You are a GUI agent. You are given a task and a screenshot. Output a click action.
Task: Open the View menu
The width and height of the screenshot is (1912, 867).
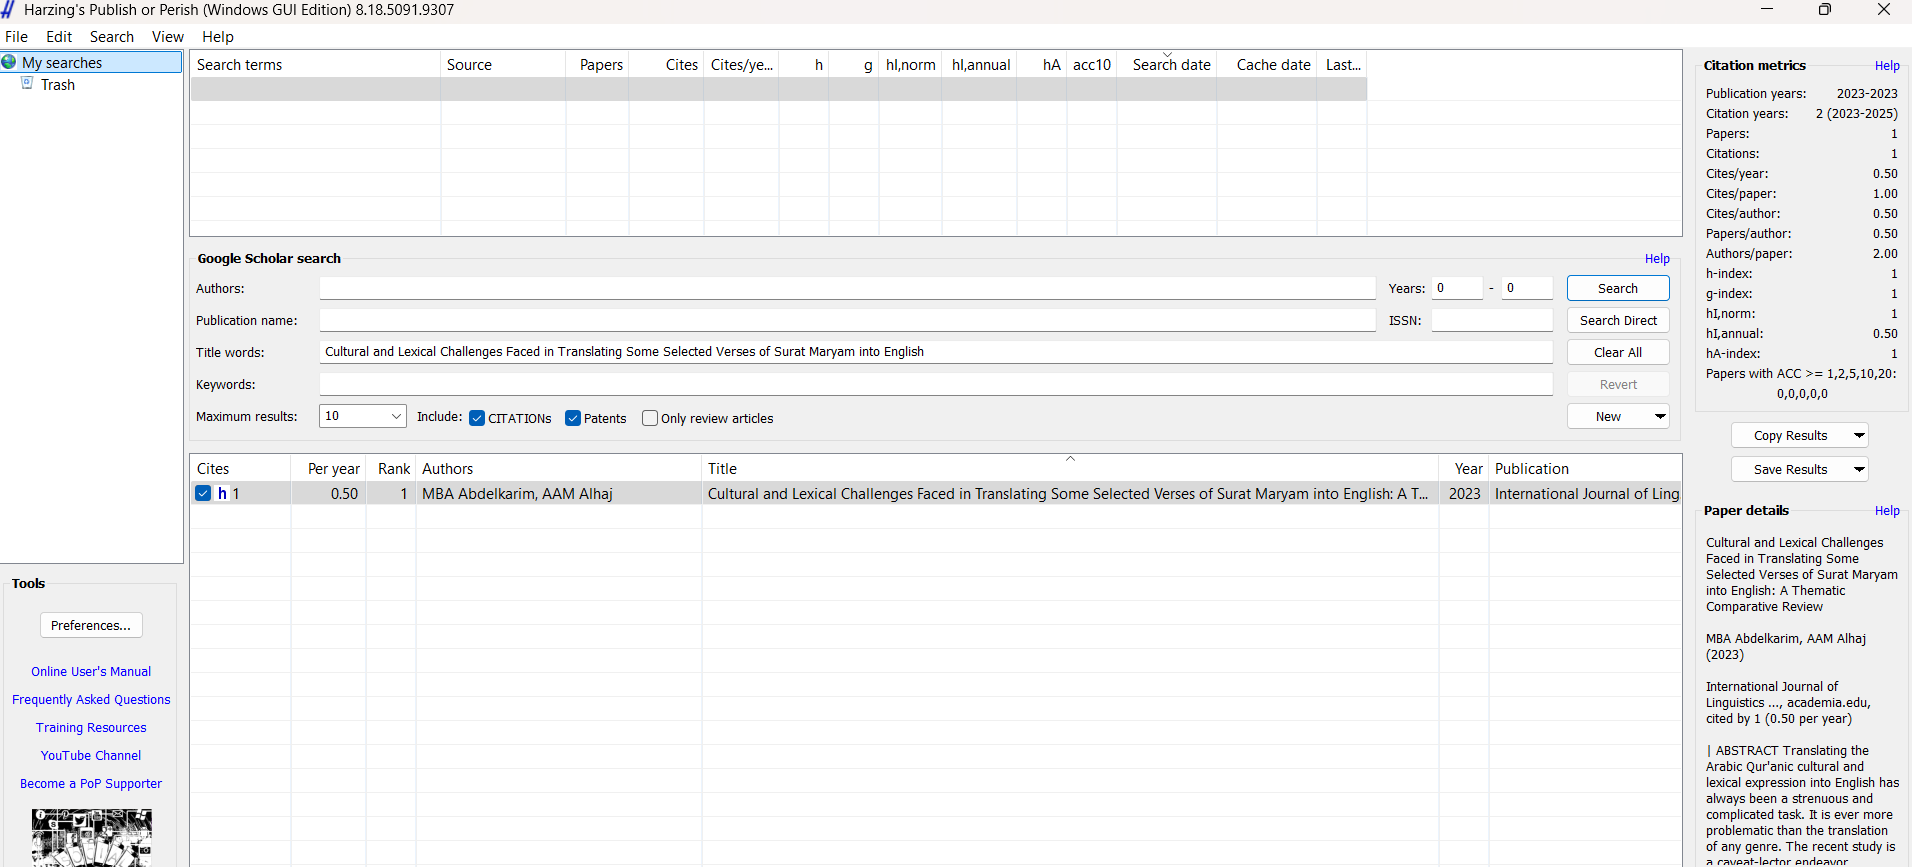point(167,37)
